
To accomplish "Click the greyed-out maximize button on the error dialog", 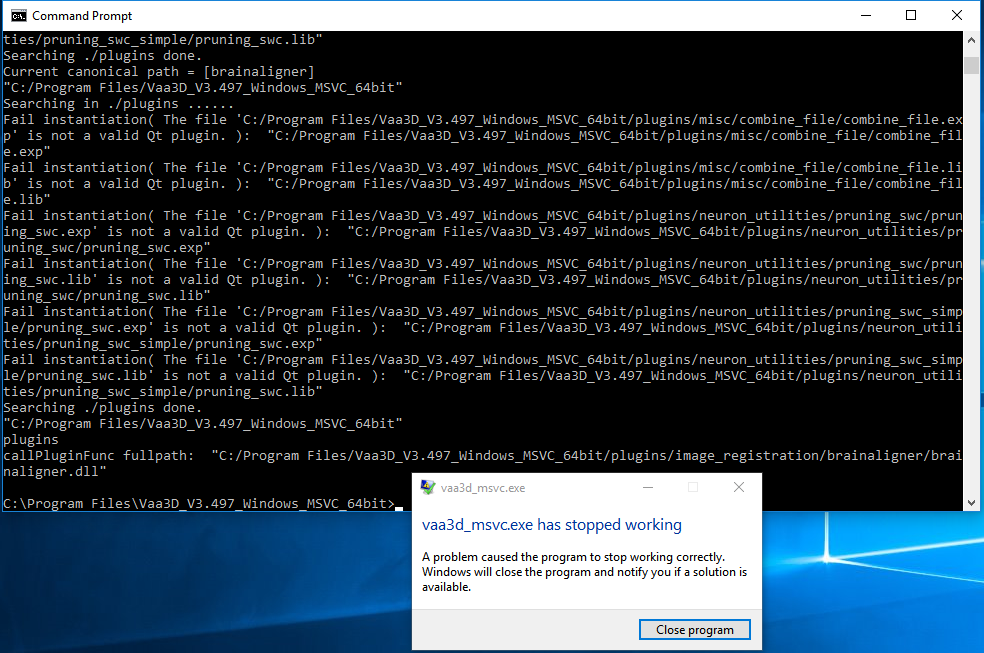I will (692, 488).
